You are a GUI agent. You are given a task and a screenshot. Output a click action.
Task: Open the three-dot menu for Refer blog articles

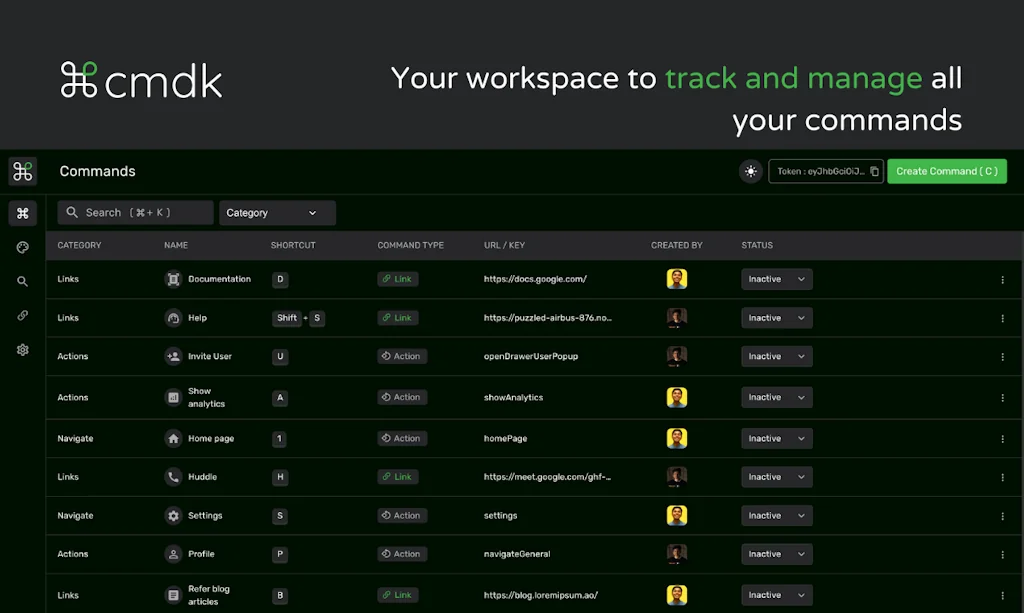point(1003,594)
